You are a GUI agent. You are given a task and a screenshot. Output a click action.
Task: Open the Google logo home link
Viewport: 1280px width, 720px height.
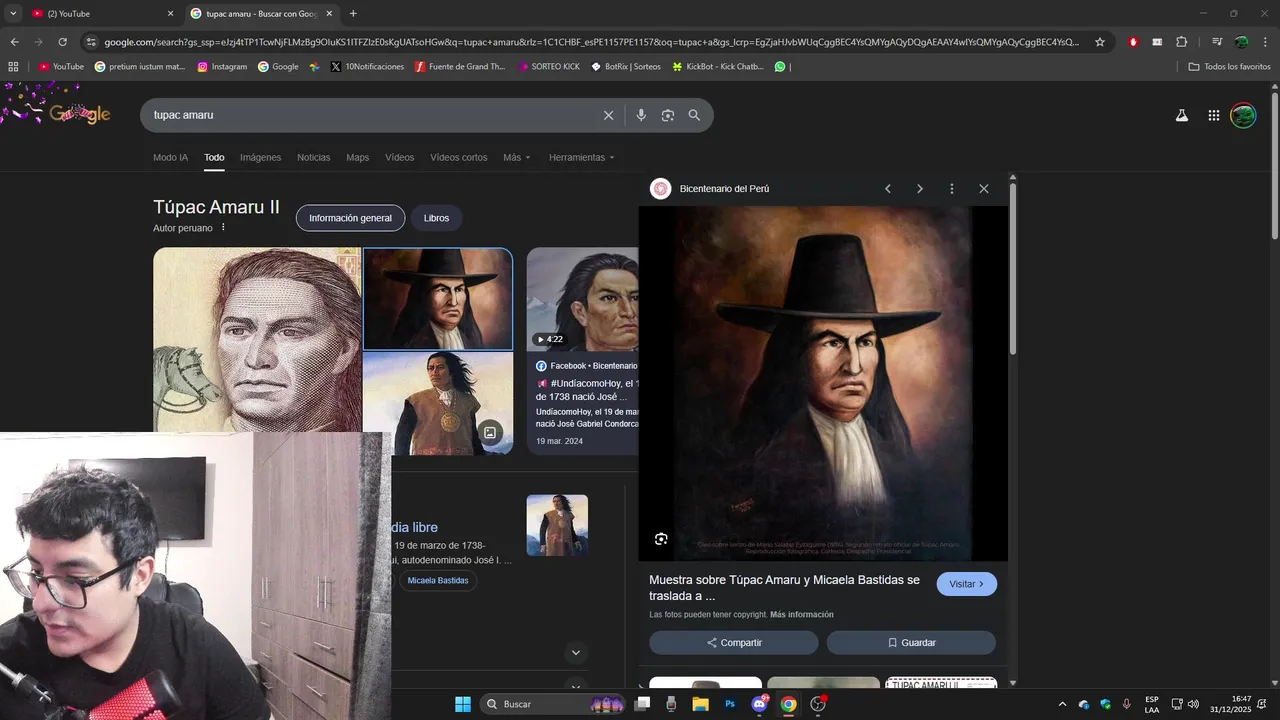(78, 114)
